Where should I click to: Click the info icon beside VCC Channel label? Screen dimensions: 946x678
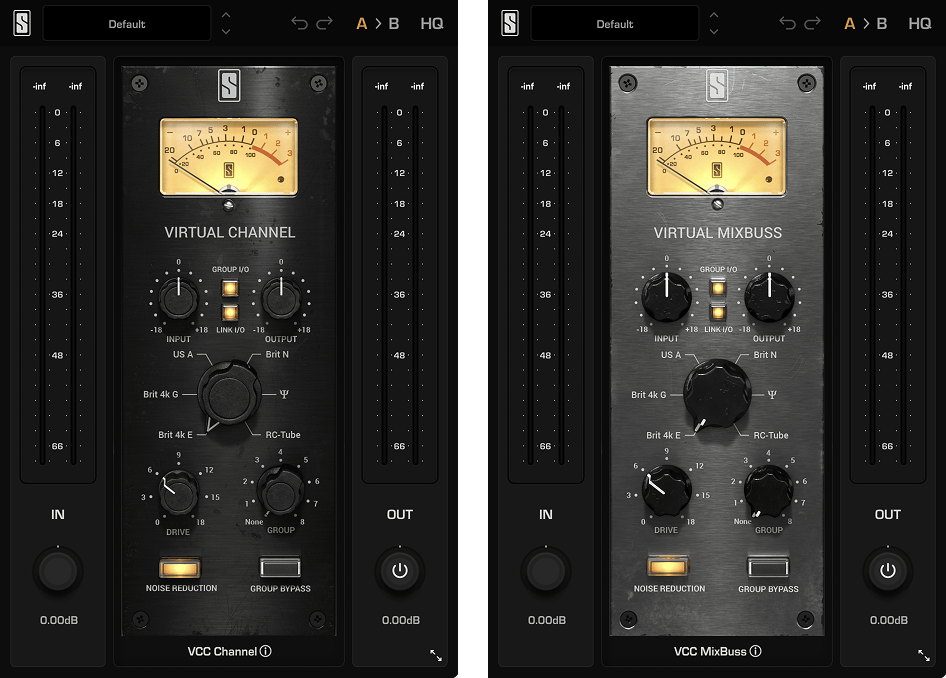pyautogui.click(x=266, y=651)
